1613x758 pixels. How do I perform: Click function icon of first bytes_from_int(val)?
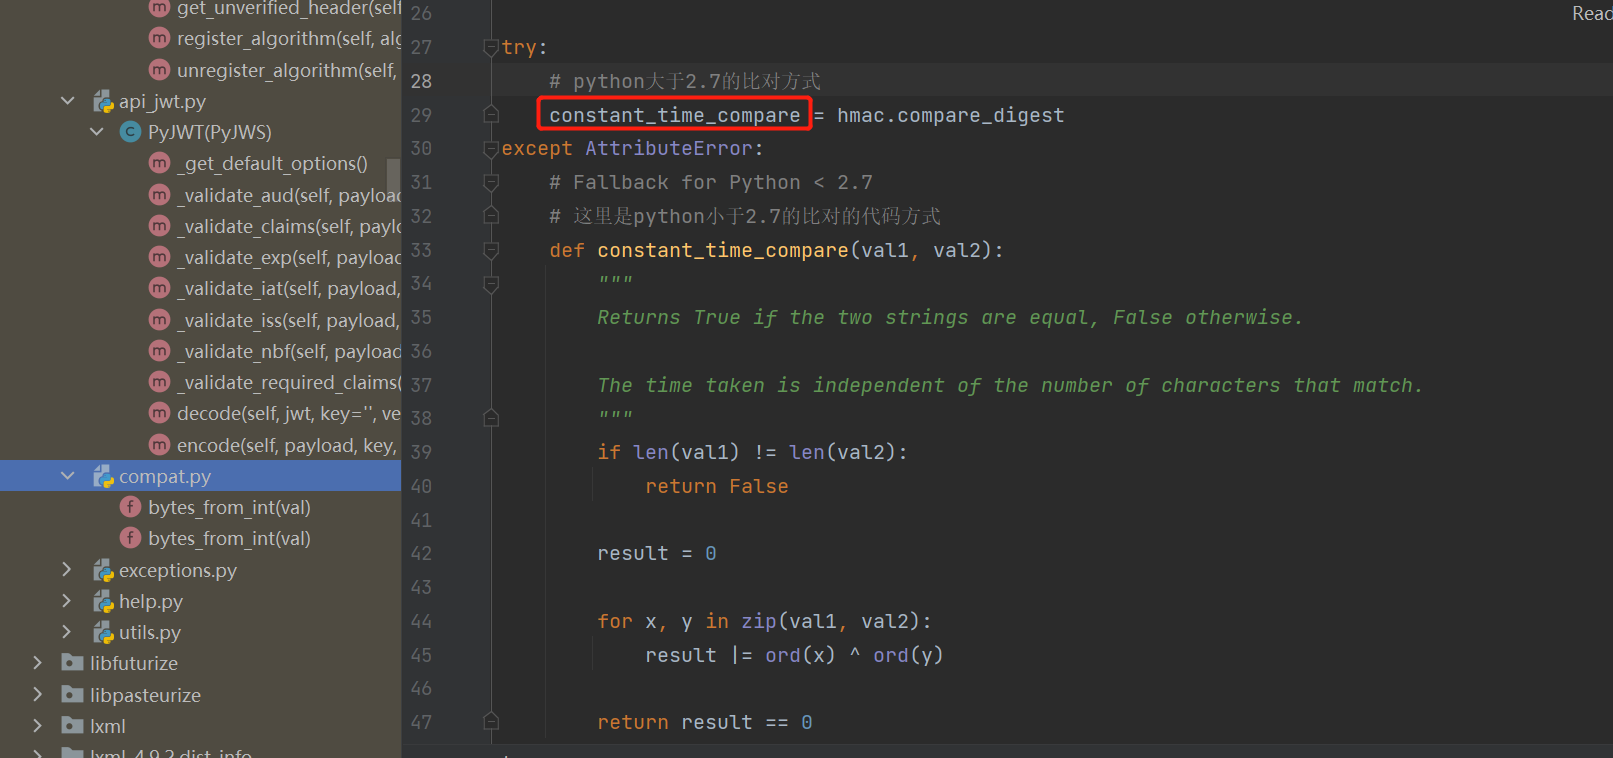pos(130,507)
